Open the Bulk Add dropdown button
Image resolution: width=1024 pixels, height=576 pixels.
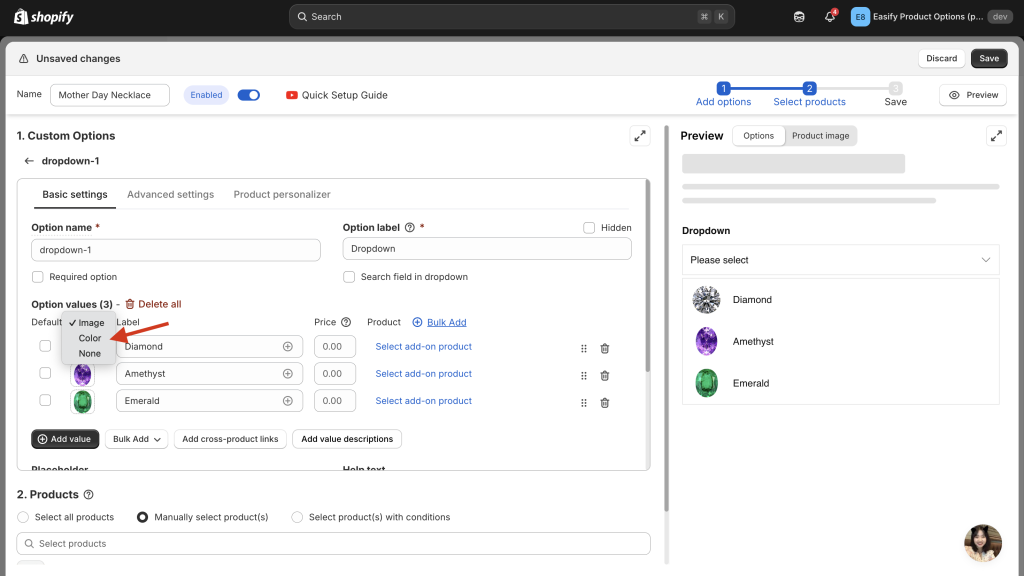click(x=137, y=439)
